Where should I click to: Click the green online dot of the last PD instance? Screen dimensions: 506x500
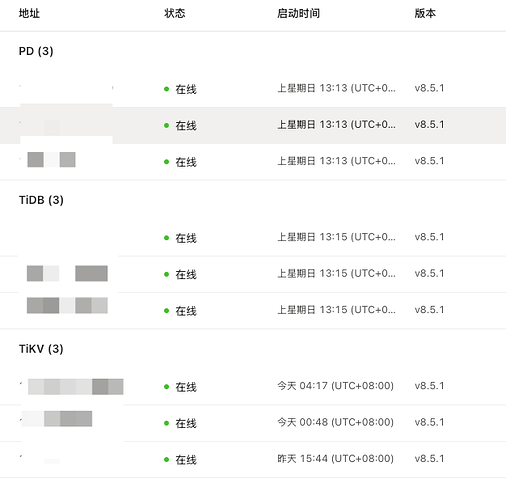pyautogui.click(x=166, y=162)
